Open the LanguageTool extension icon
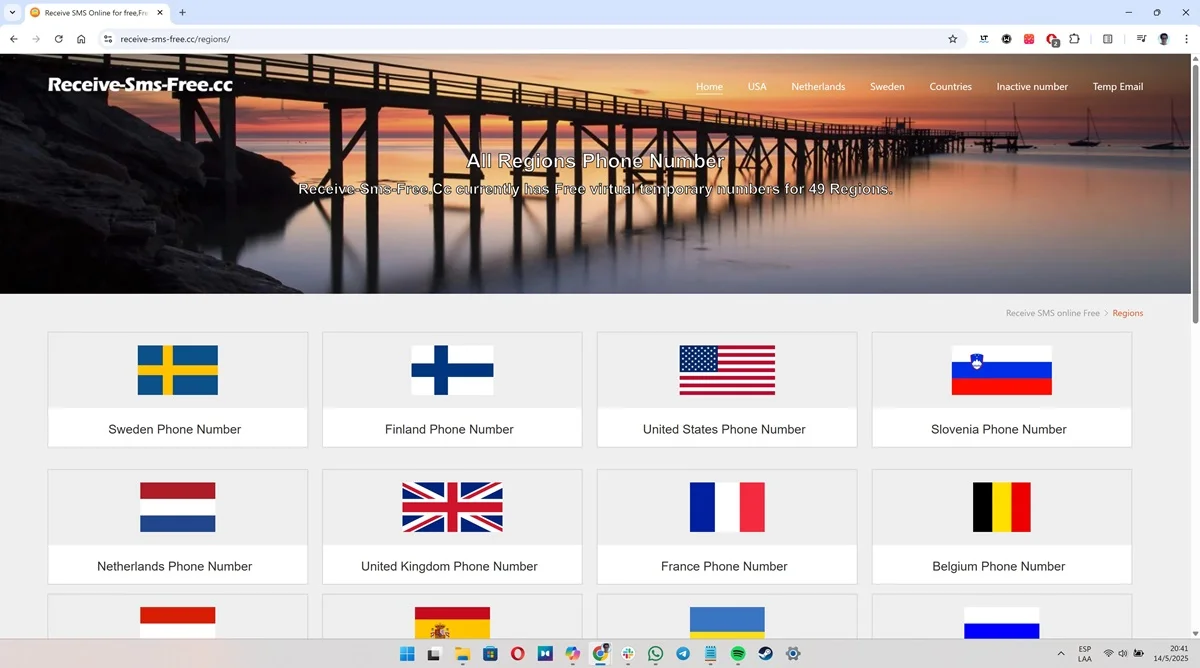The width and height of the screenshot is (1200, 668). point(984,39)
